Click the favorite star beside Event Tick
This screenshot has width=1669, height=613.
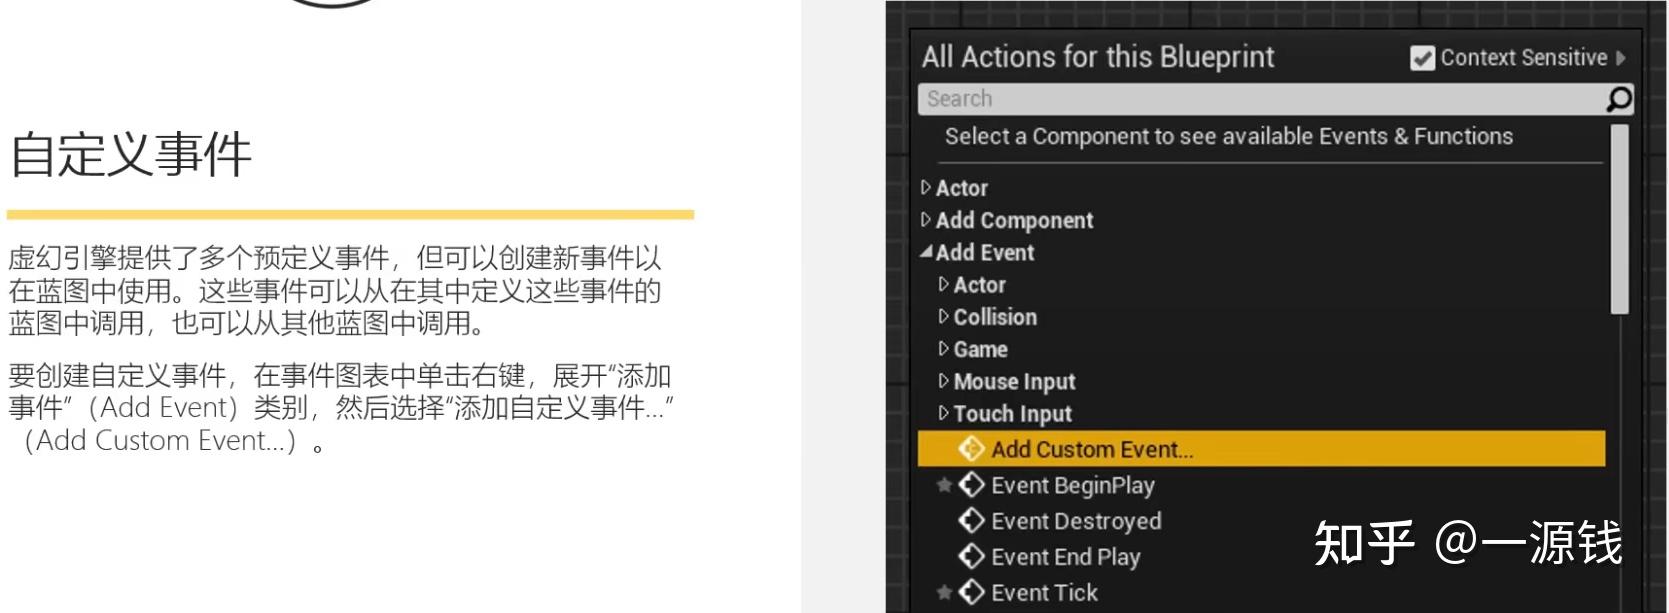click(944, 592)
